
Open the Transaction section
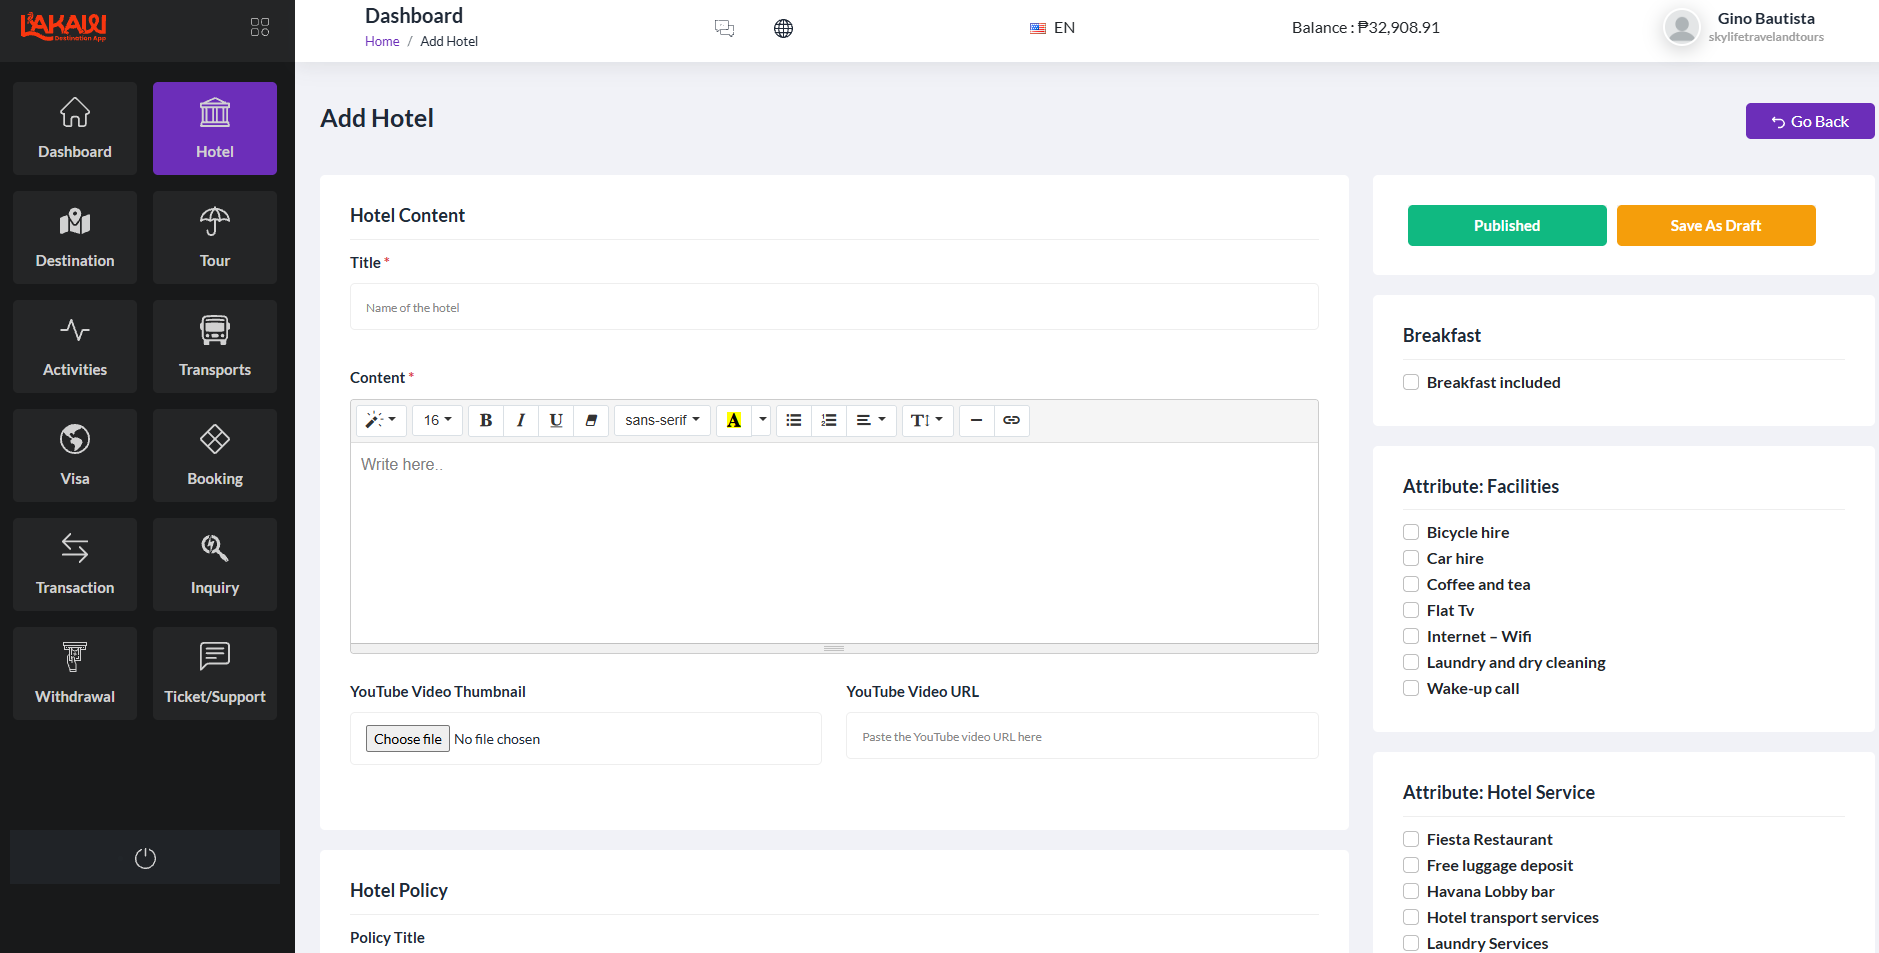75,564
